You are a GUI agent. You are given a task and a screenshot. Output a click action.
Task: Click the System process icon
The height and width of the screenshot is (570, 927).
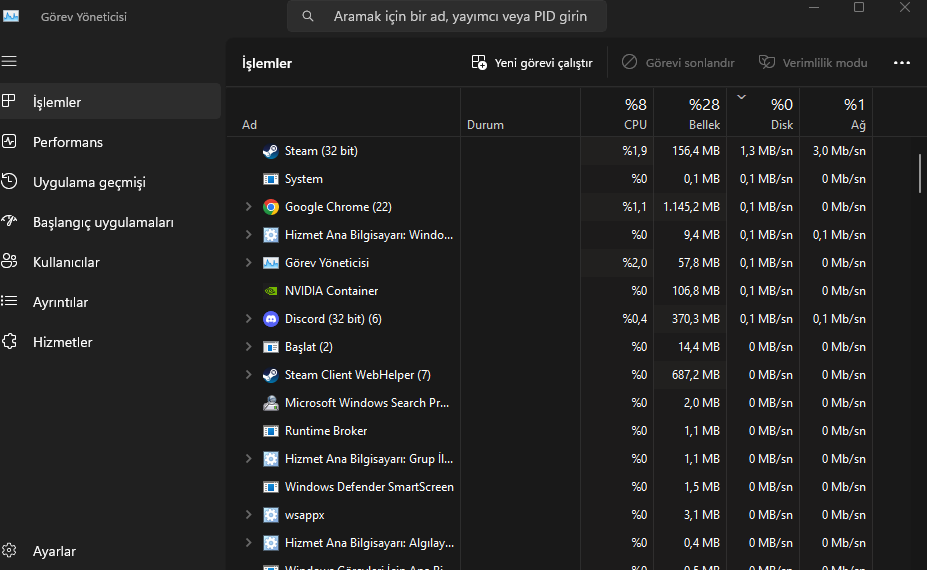pyautogui.click(x=271, y=179)
